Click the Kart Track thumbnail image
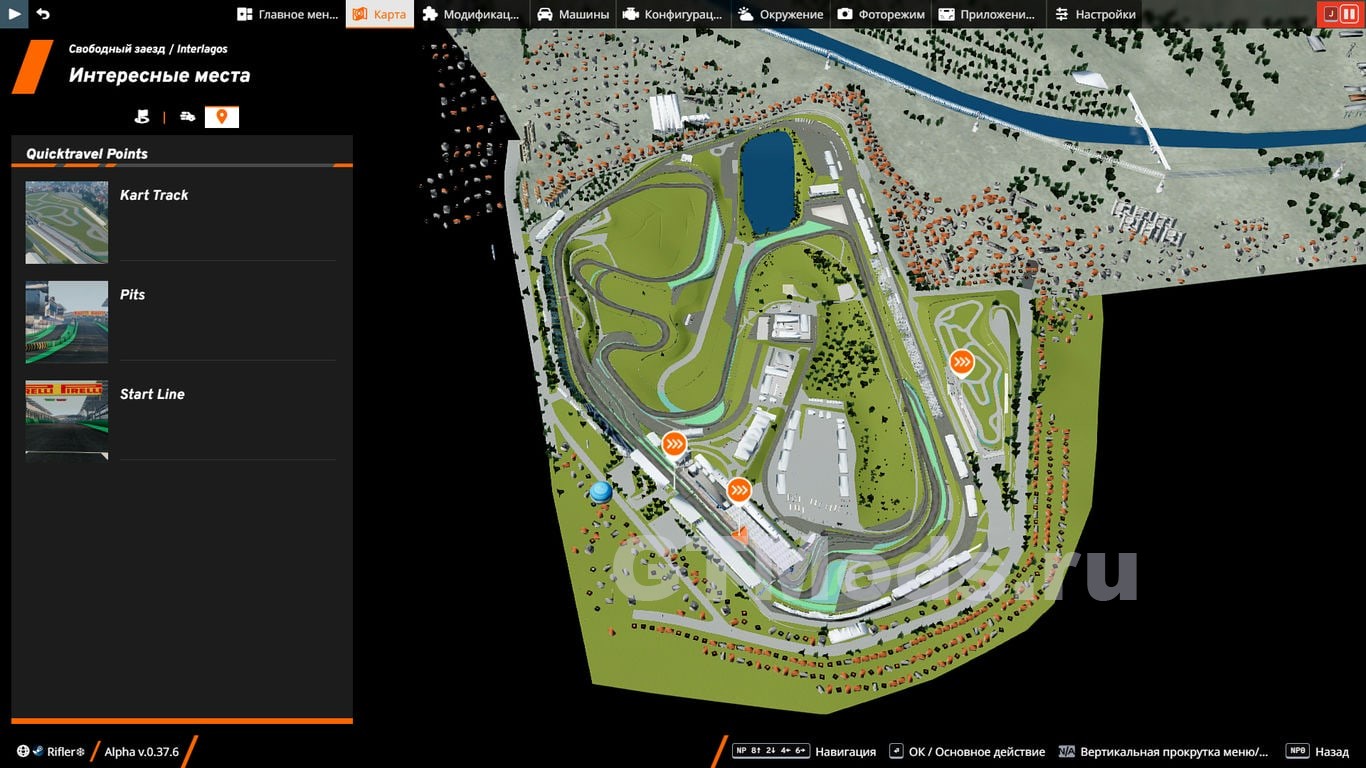Image resolution: width=1366 pixels, height=768 pixels. 67,222
